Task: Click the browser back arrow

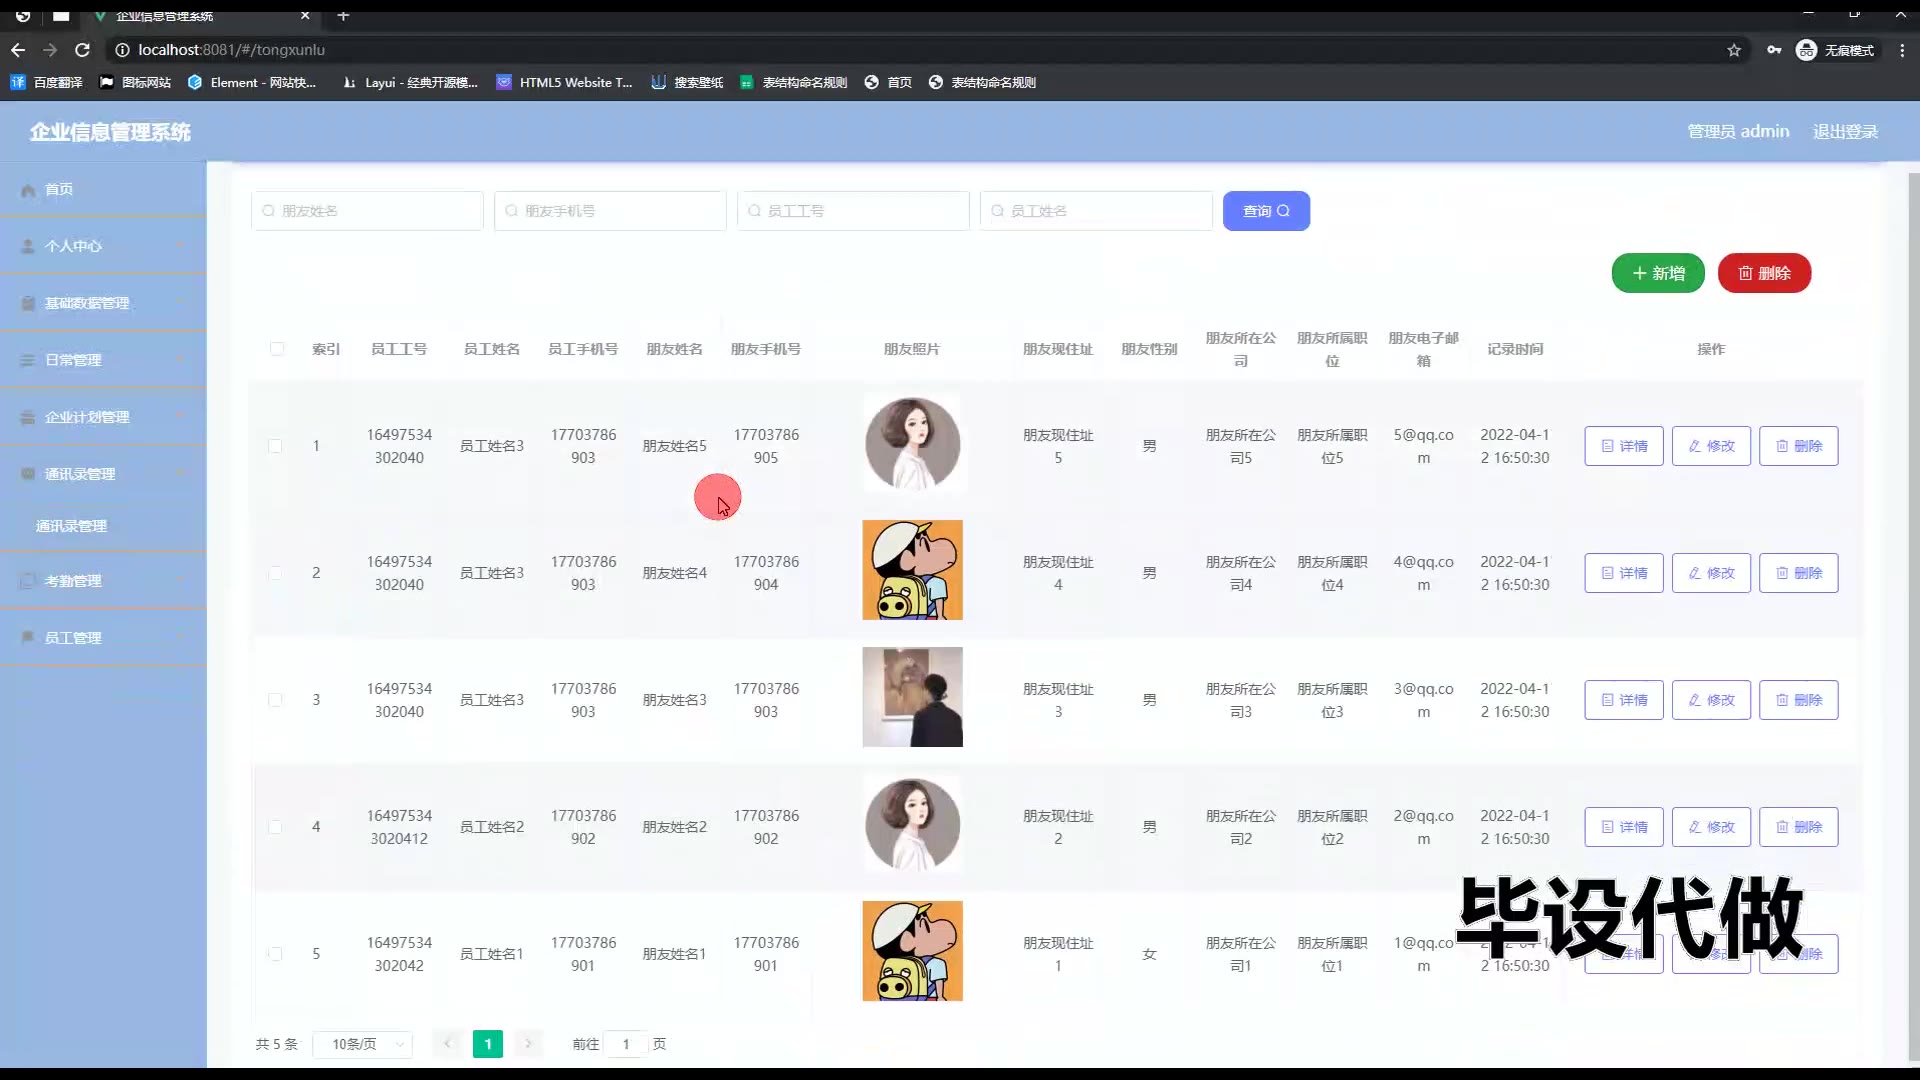Action: tap(18, 50)
